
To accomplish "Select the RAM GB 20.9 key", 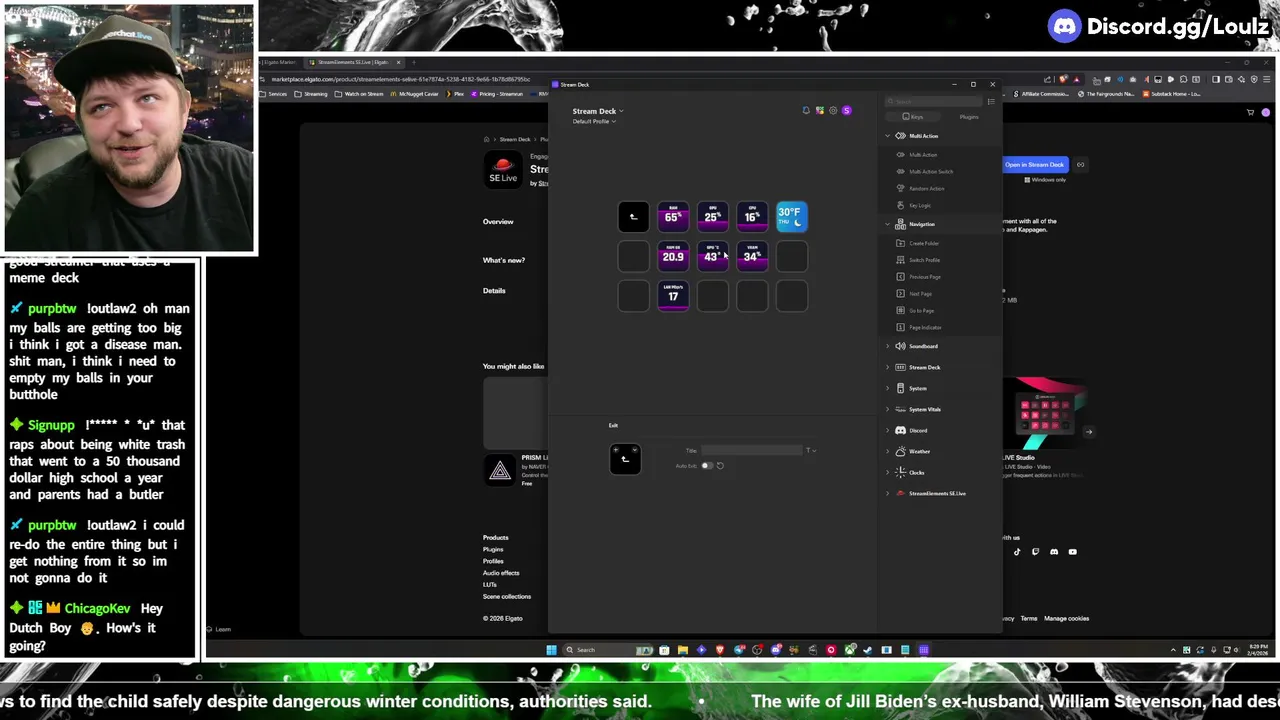I will tap(673, 256).
